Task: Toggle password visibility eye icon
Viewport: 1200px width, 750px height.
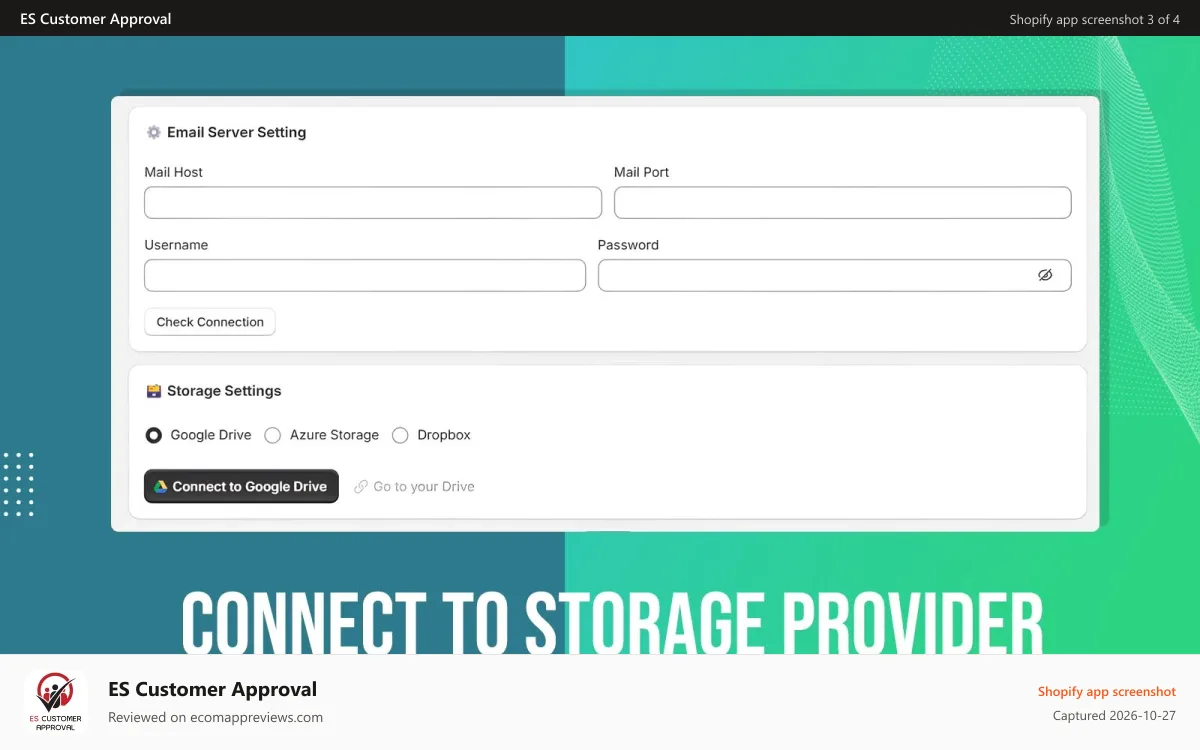Action: pos(1045,275)
